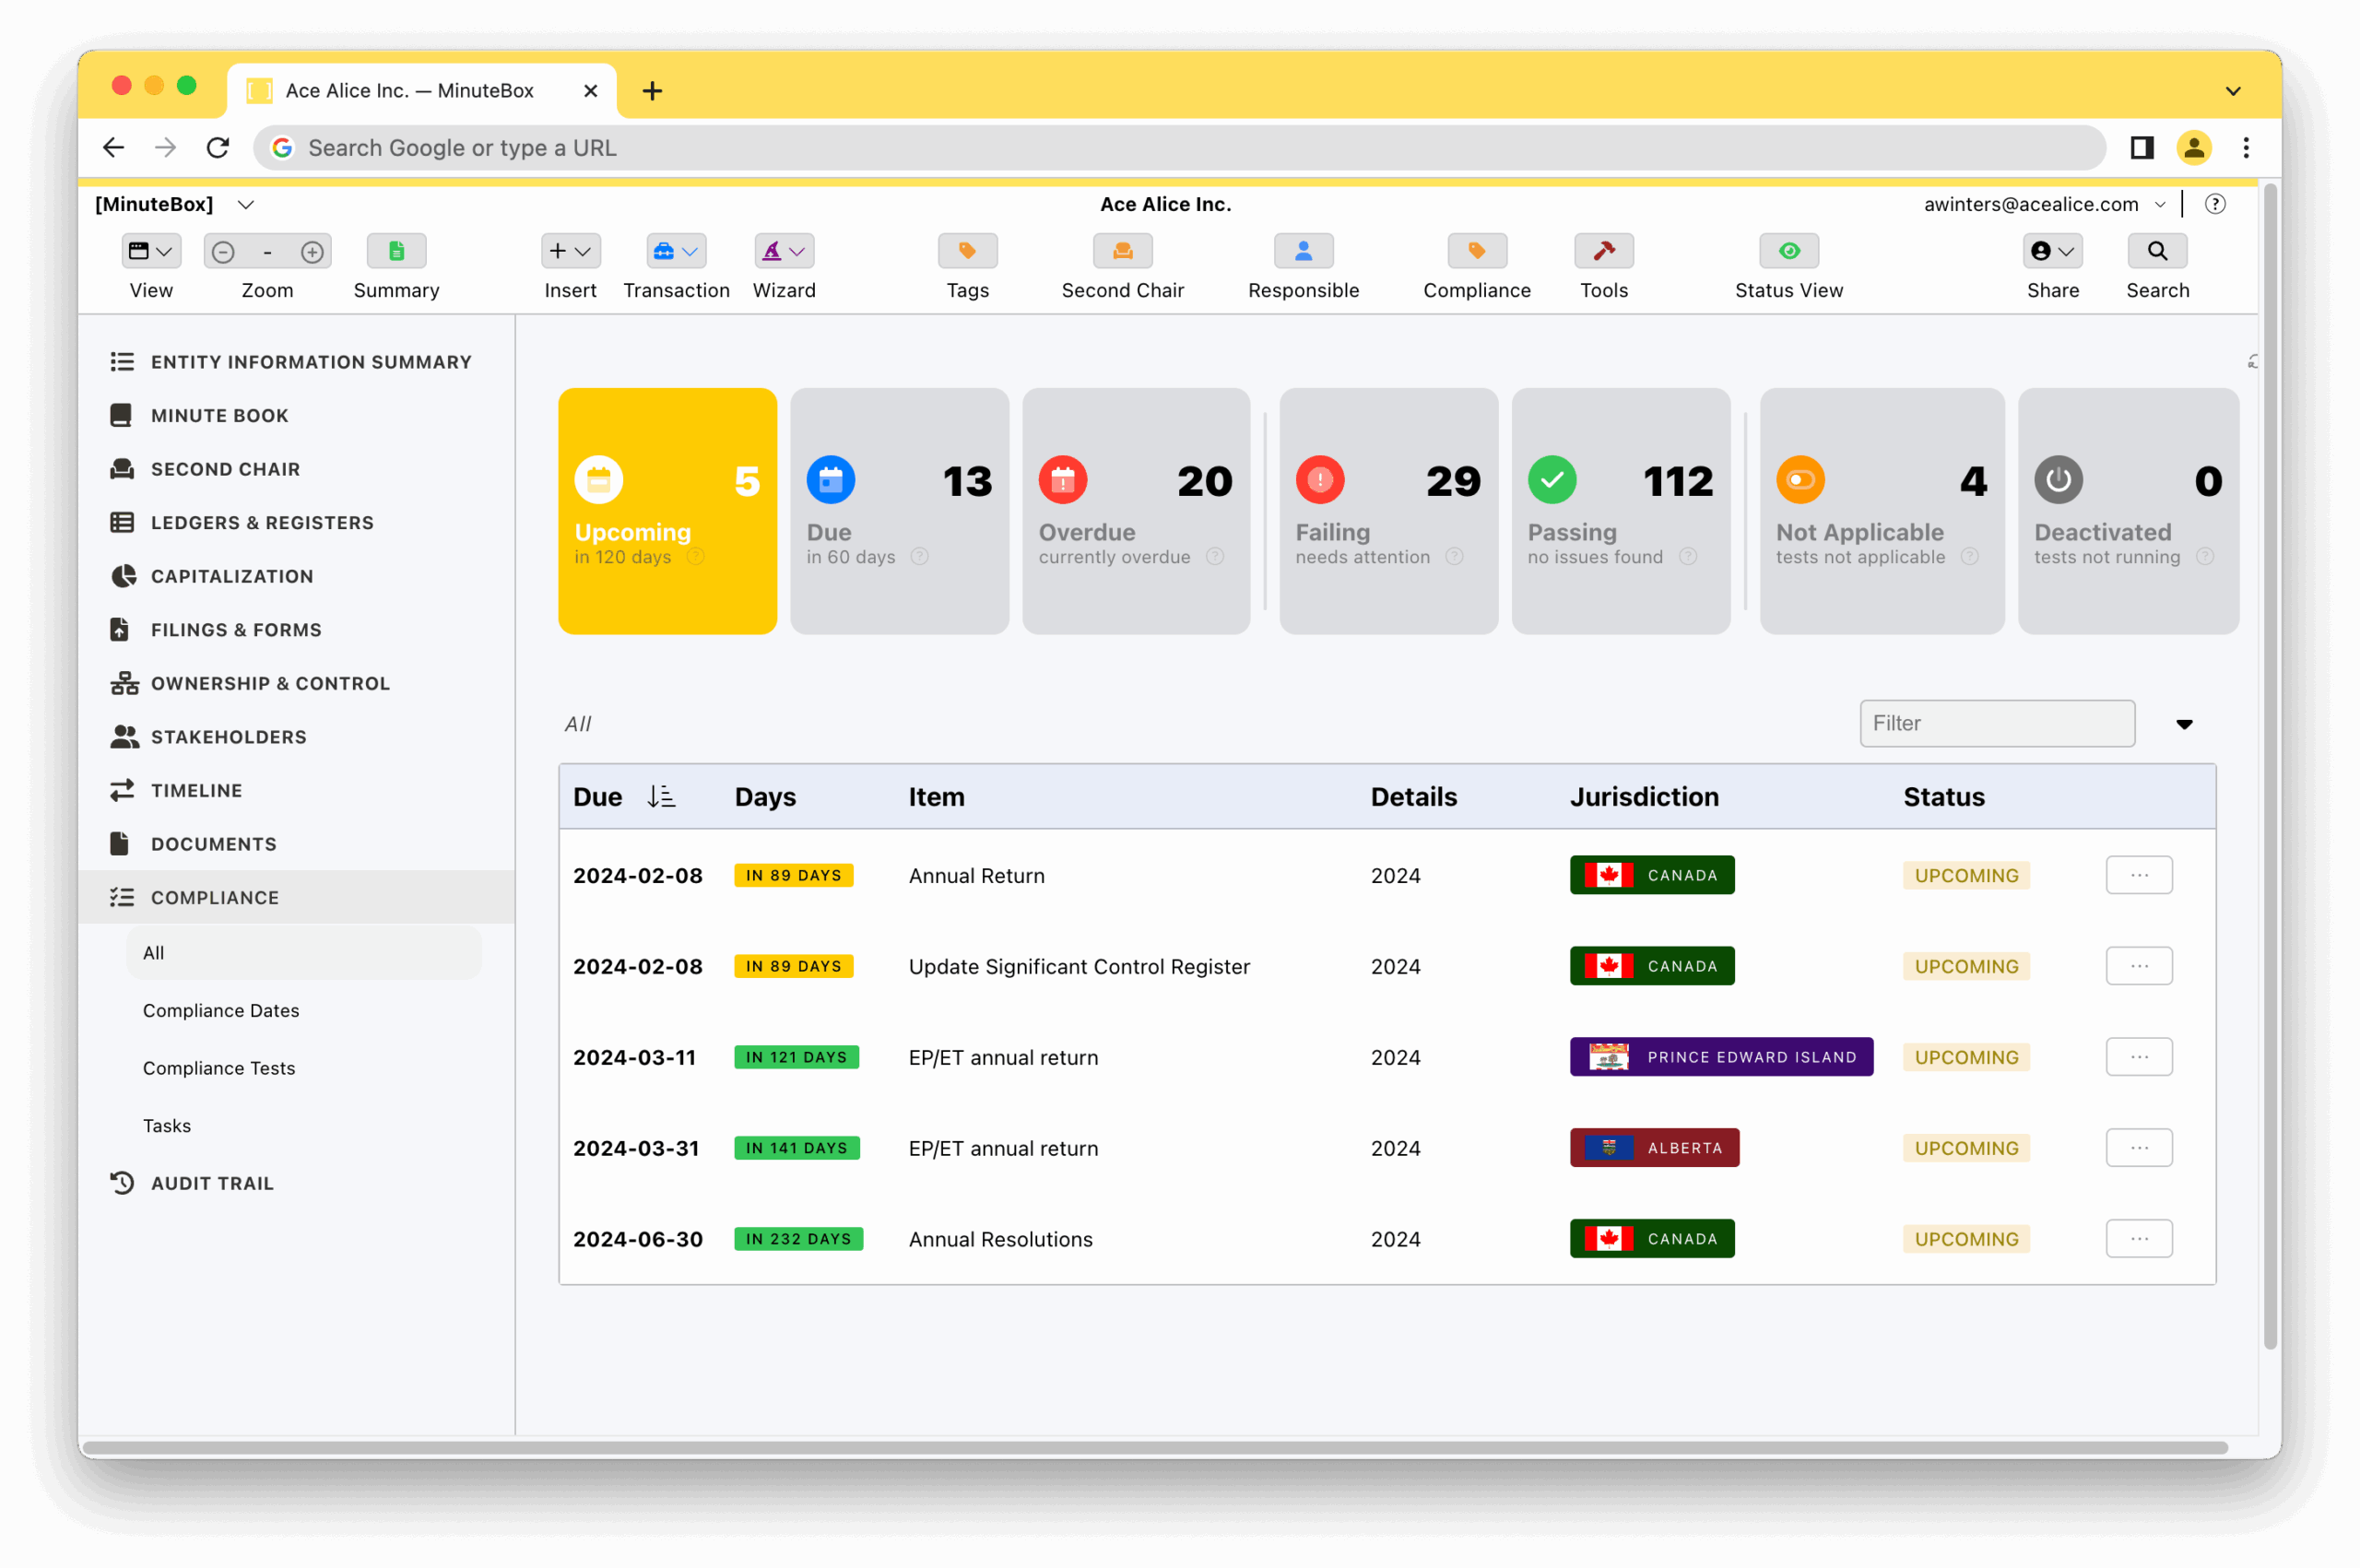Open more options for Alberta row
This screenshot has width=2360, height=1568.
2138,1148
